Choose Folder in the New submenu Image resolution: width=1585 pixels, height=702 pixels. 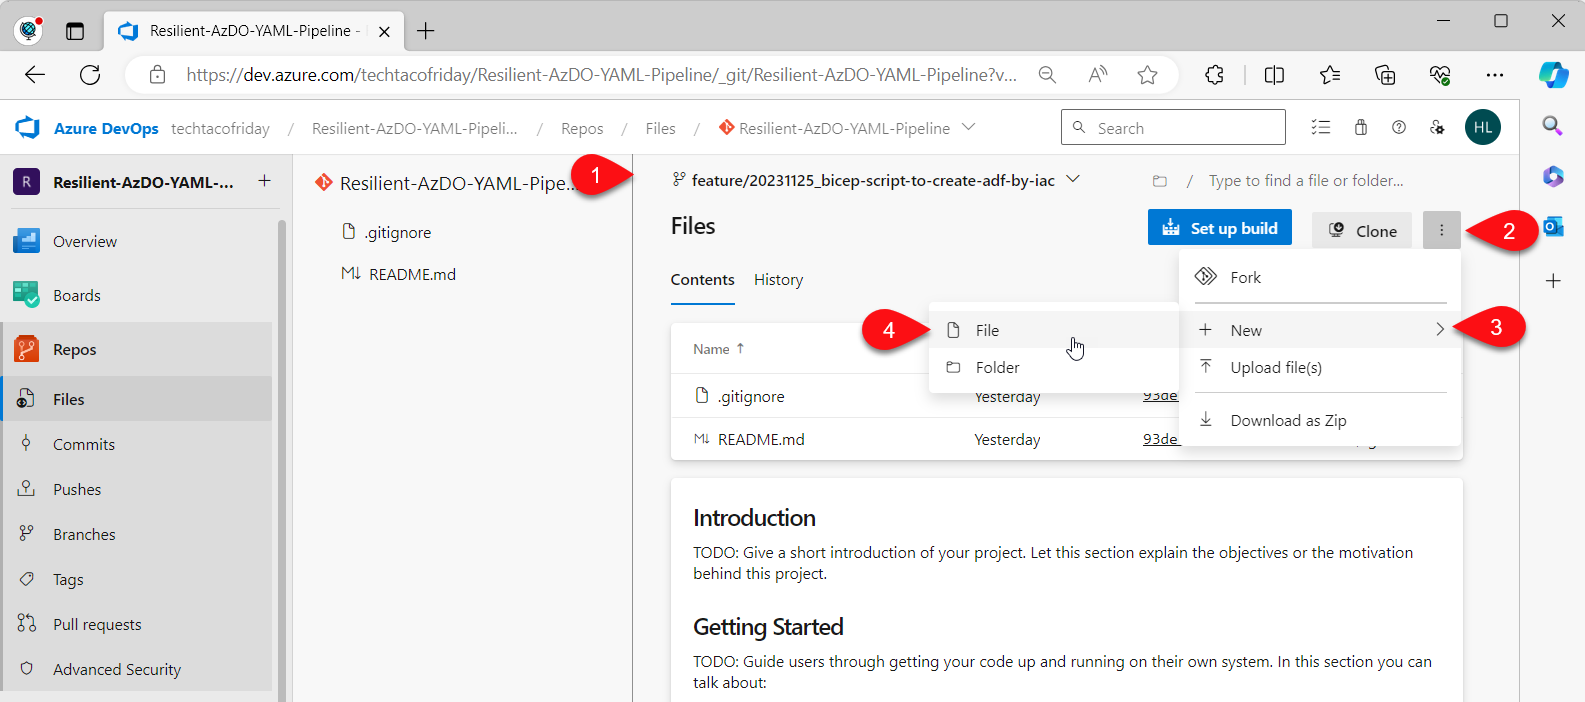[1054, 367]
